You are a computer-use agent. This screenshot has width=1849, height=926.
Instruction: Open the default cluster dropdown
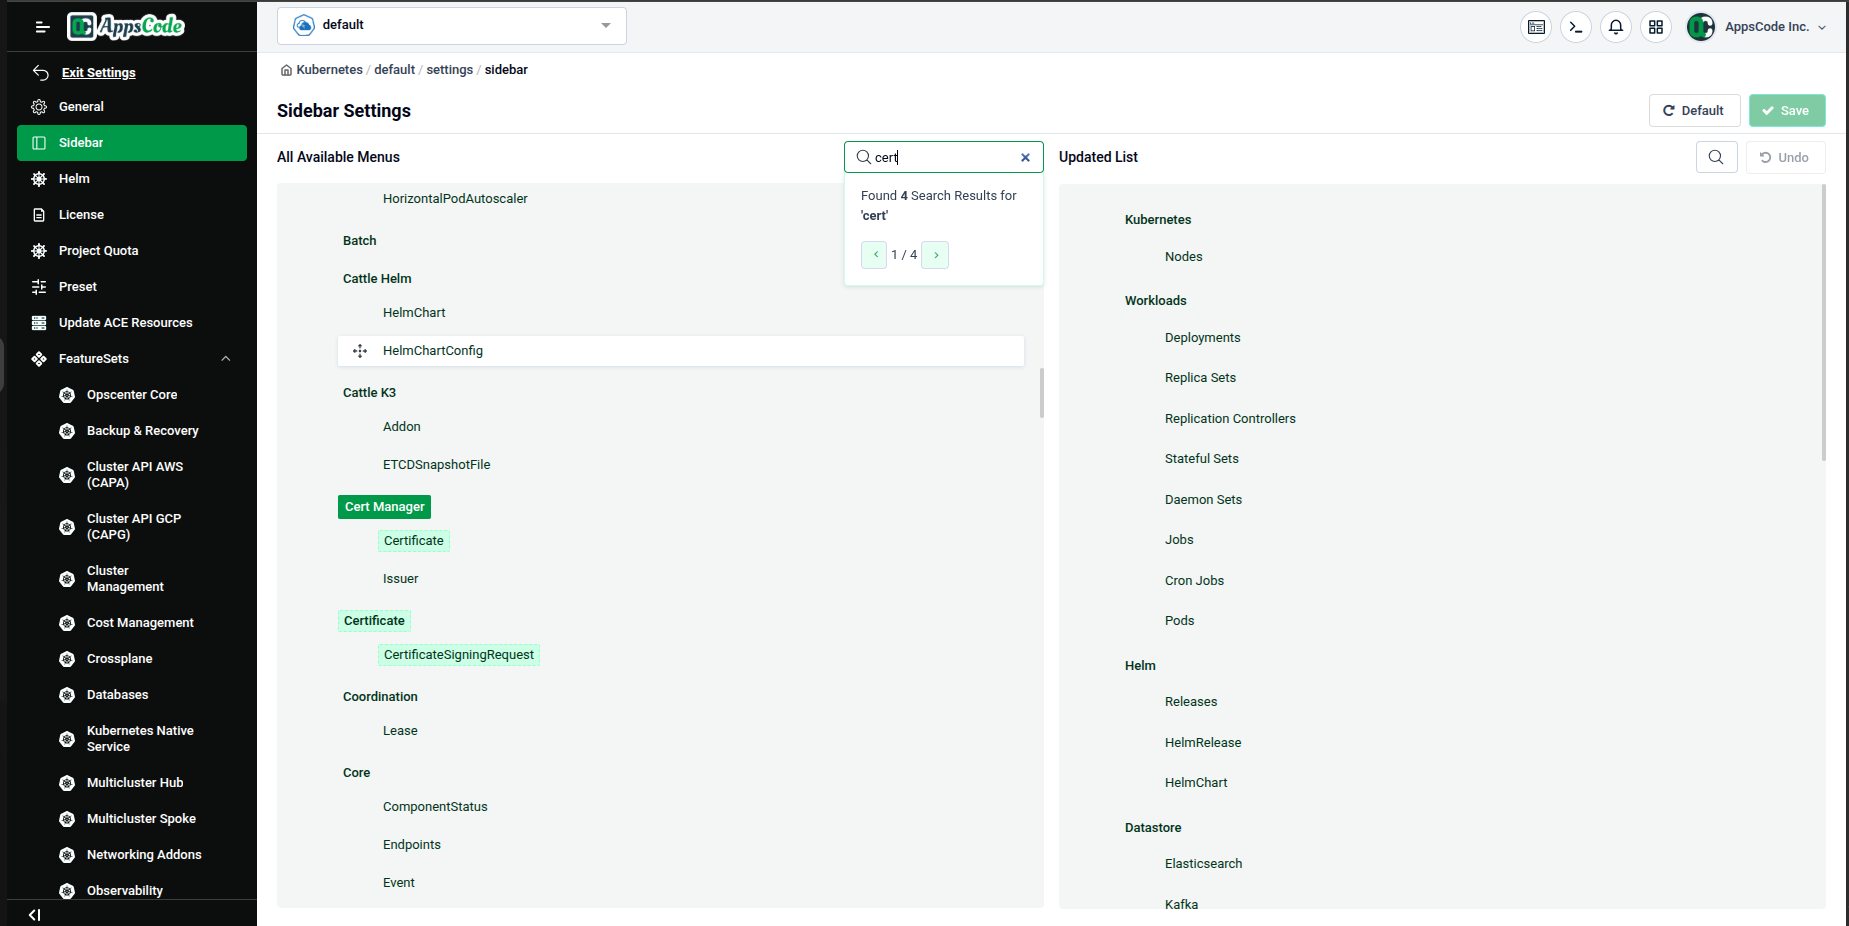451,25
